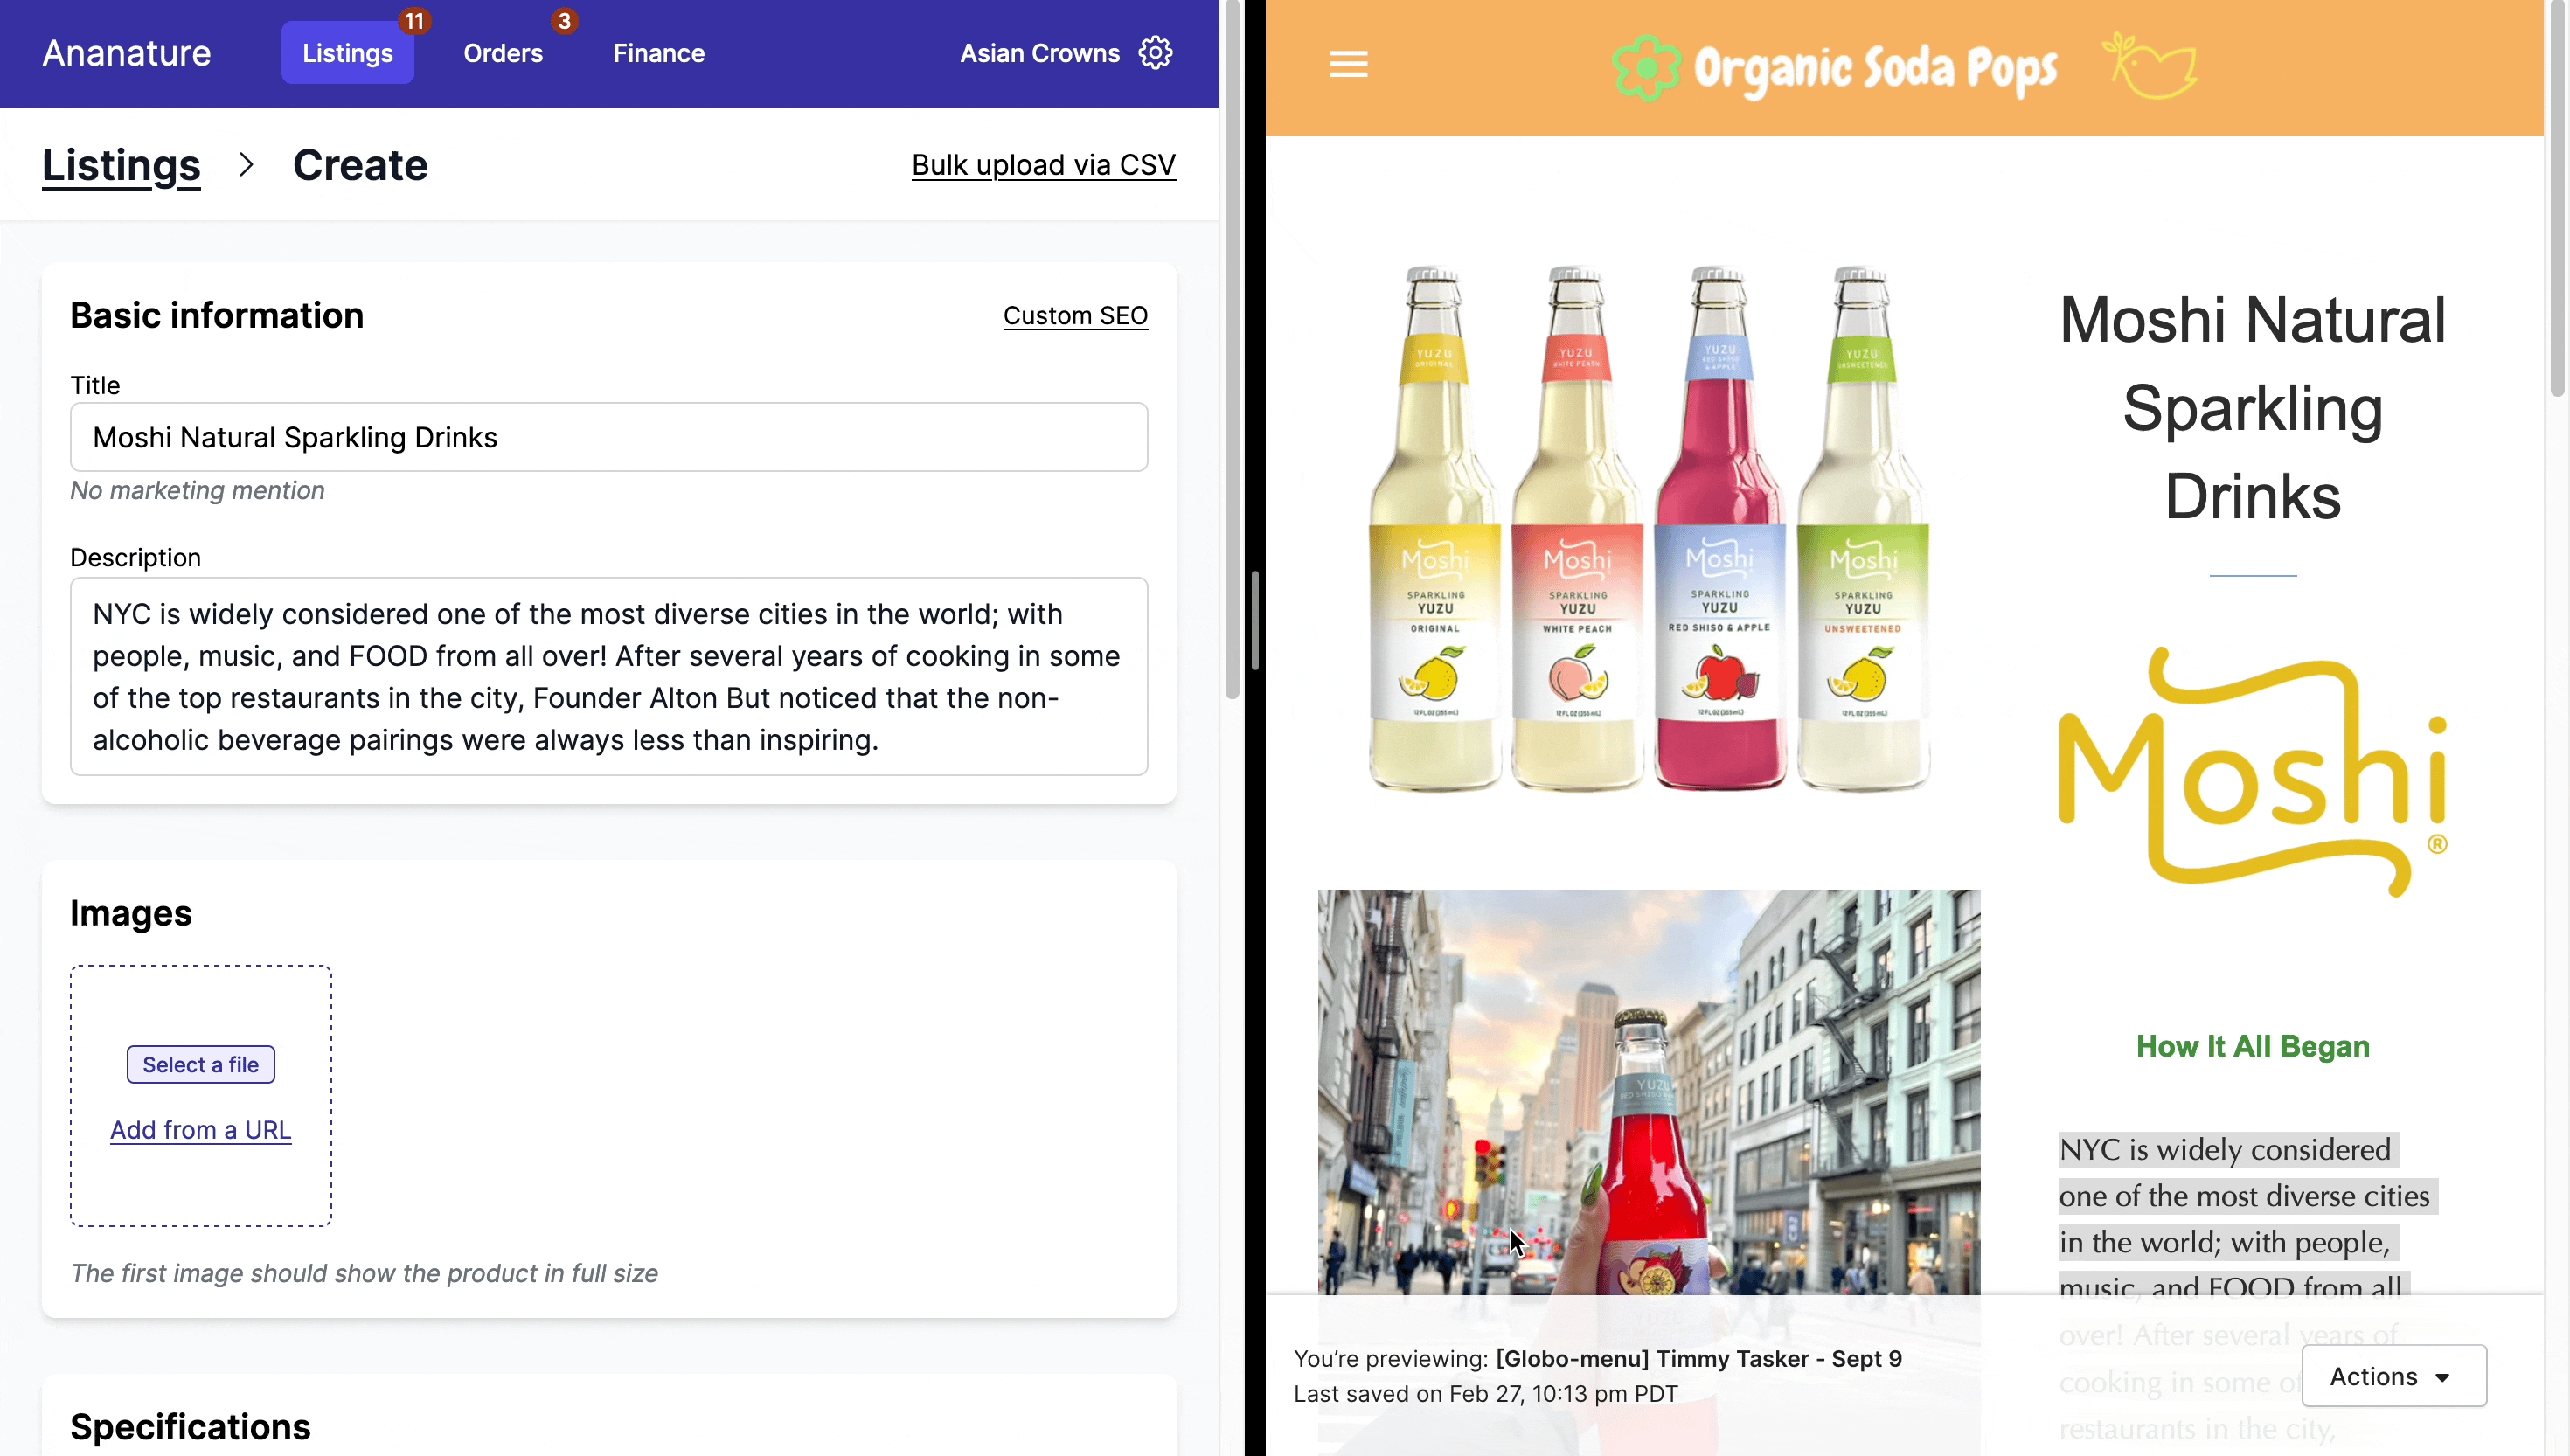
Task: Open the Listings tab in navigation
Action: tap(347, 53)
